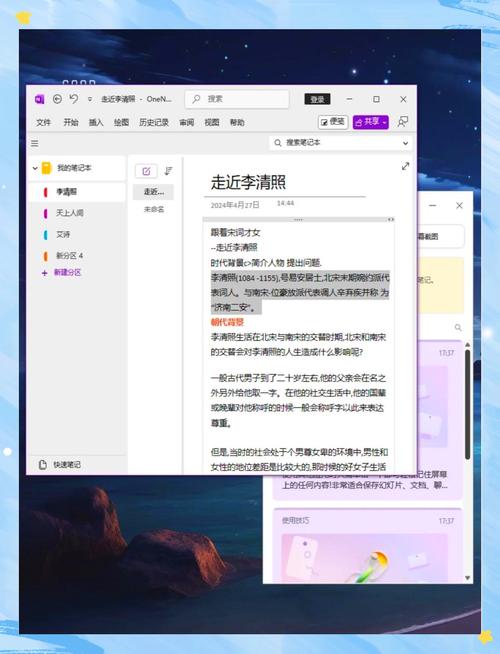Image resolution: width=500 pixels, height=654 pixels.
Task: Close the sticky notes background window
Action: pyautogui.click(x=459, y=205)
